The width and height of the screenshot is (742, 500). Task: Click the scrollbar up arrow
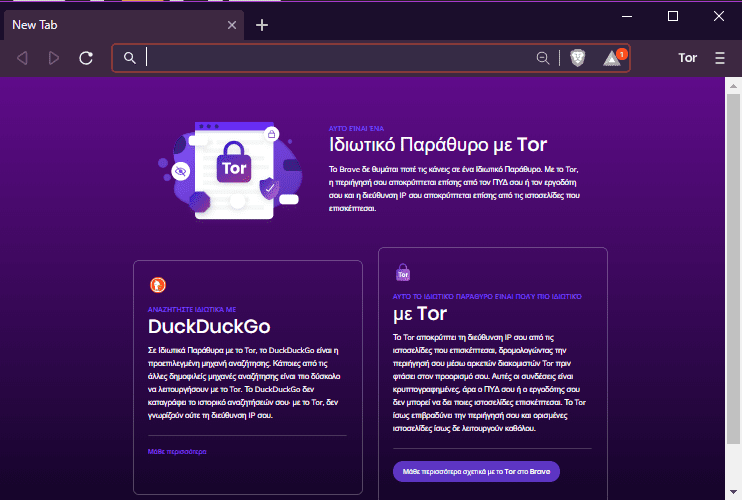coord(733,86)
